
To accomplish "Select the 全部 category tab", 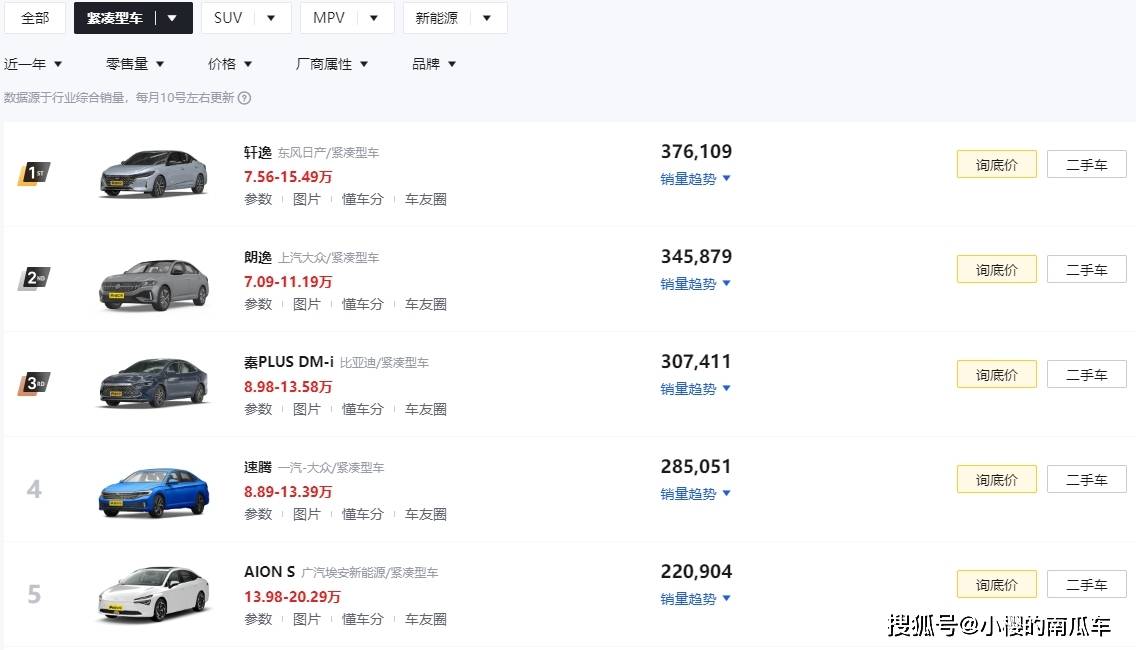I will (35, 17).
